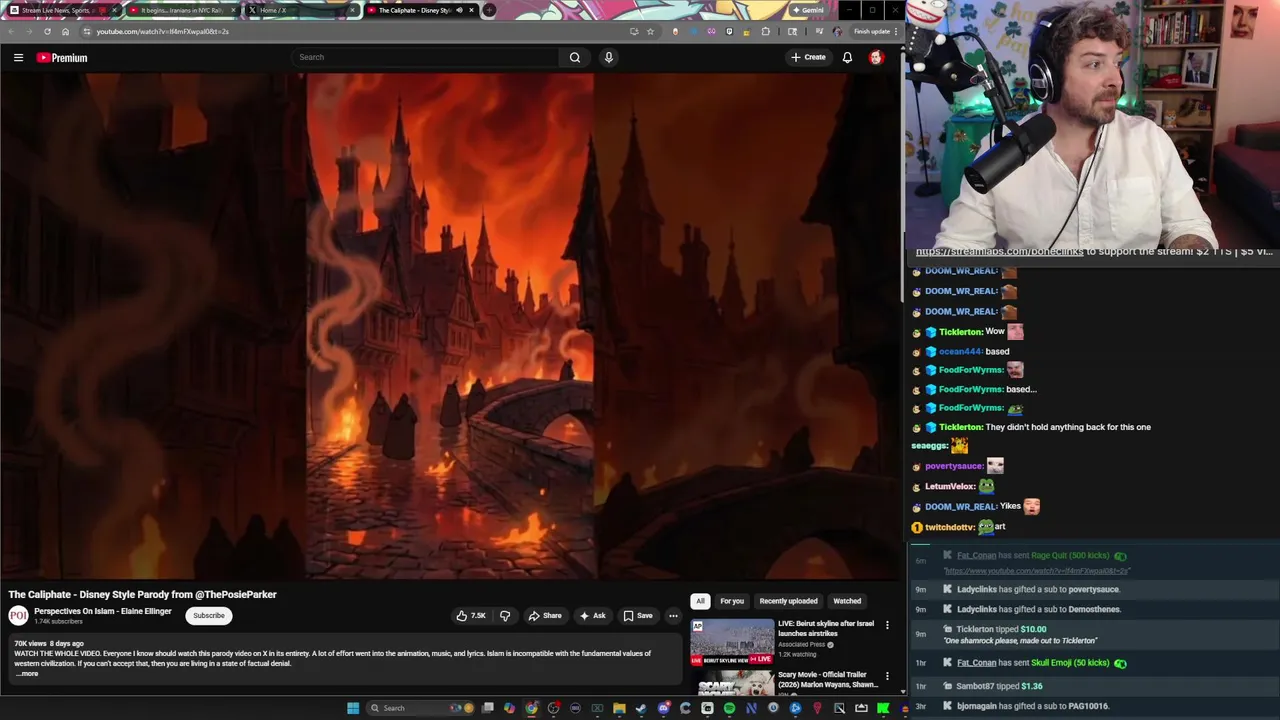This screenshot has width=1280, height=720.
Task: Click bjomagain gifted sub to PAG10016 event
Action: pos(1032,706)
